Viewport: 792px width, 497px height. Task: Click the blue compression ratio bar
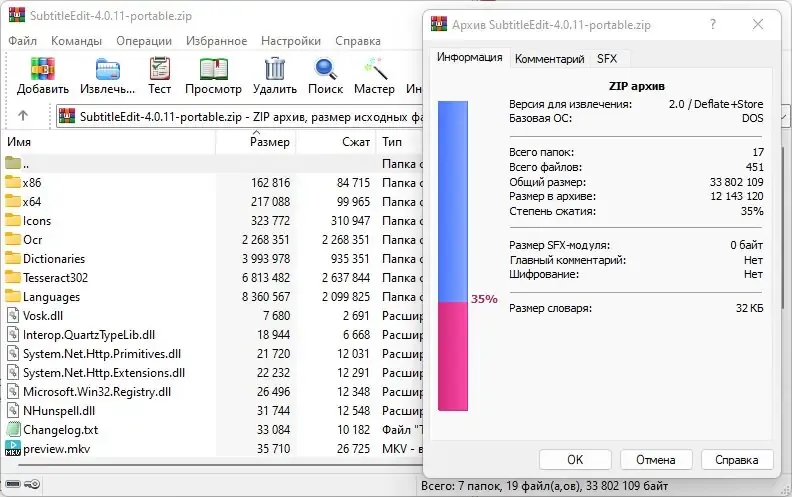pyautogui.click(x=453, y=201)
